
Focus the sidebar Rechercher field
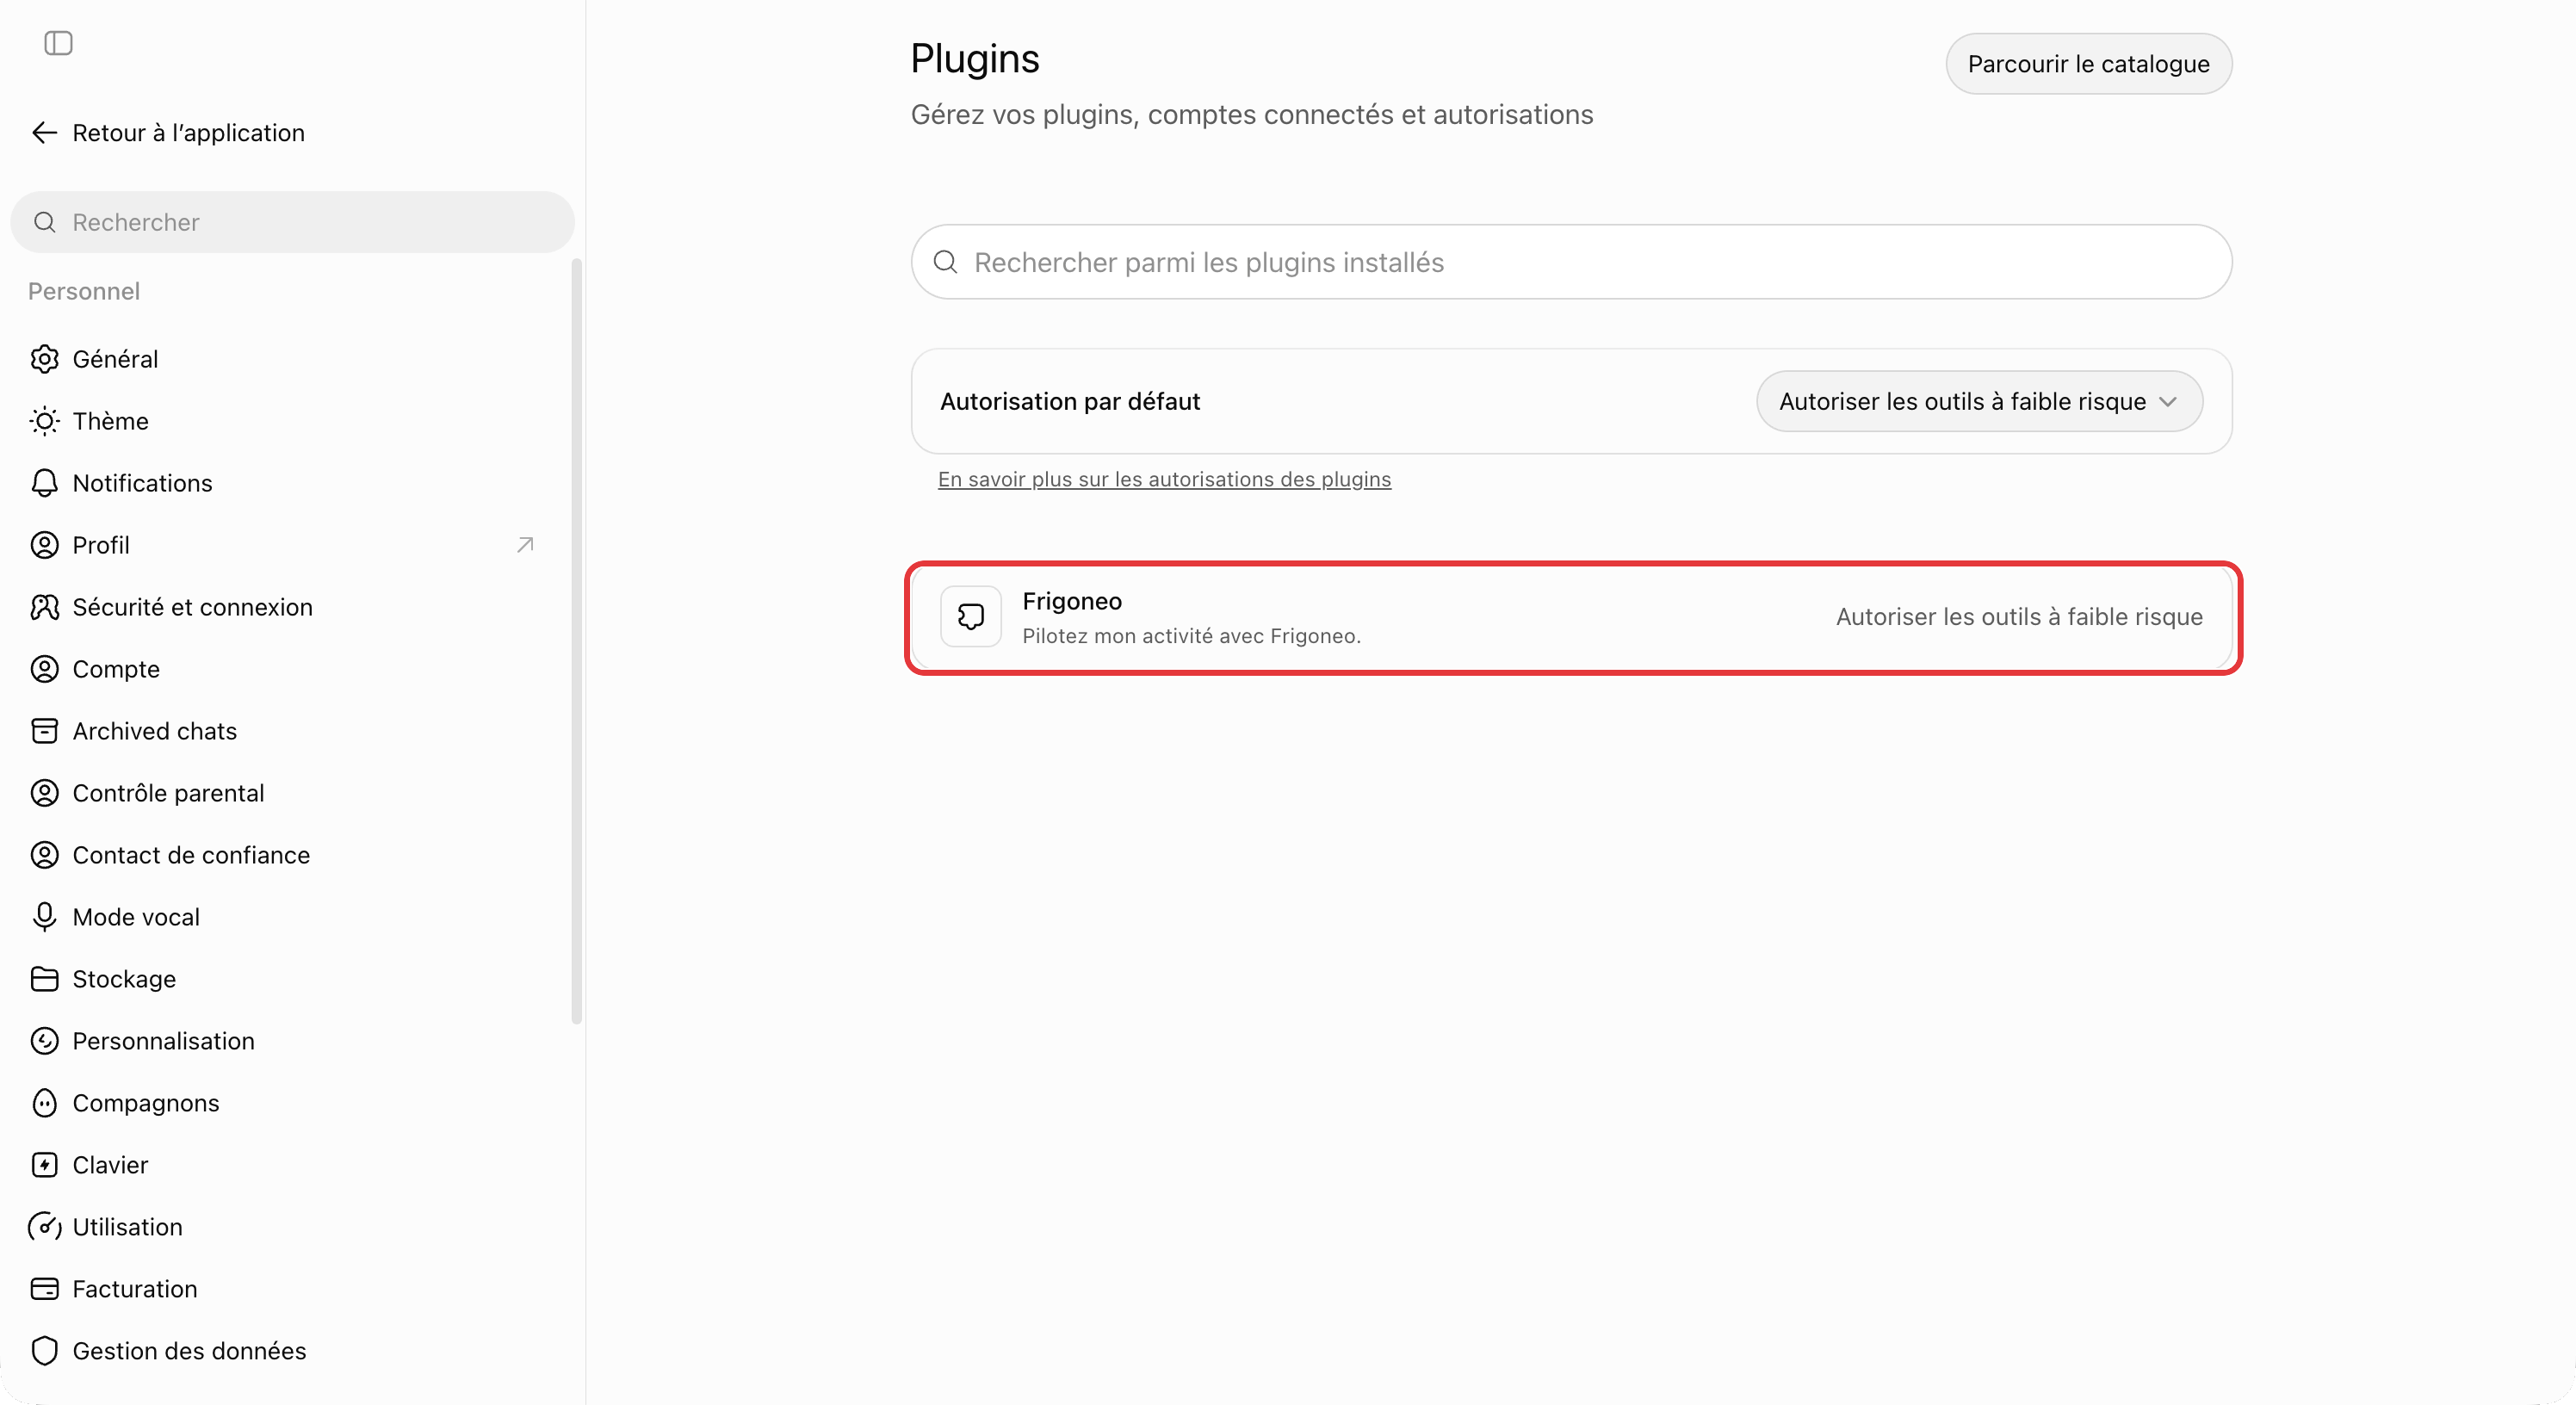tap(293, 222)
